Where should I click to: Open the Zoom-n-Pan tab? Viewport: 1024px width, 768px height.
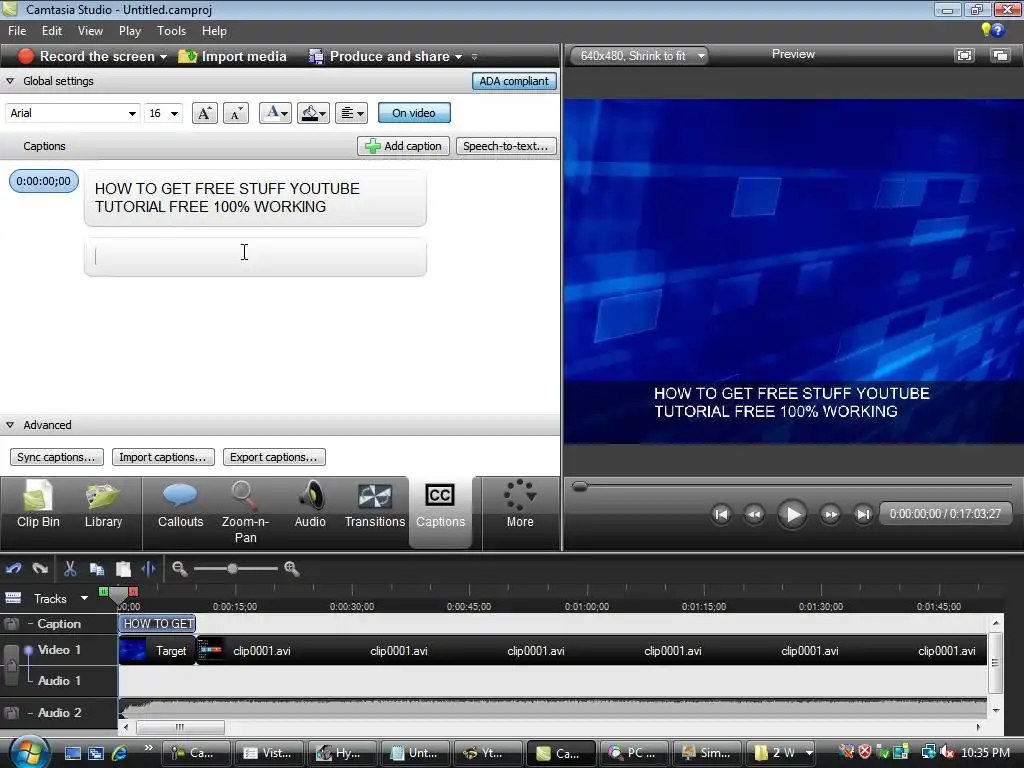(x=245, y=512)
